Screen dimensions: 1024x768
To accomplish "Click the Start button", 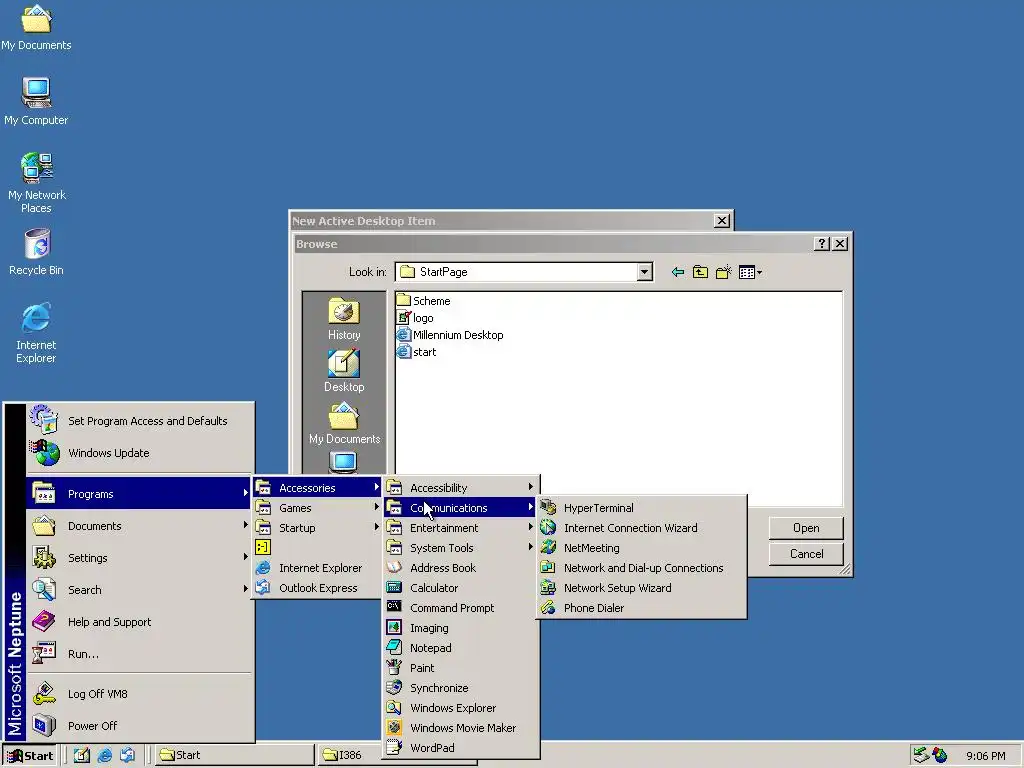I will point(29,756).
